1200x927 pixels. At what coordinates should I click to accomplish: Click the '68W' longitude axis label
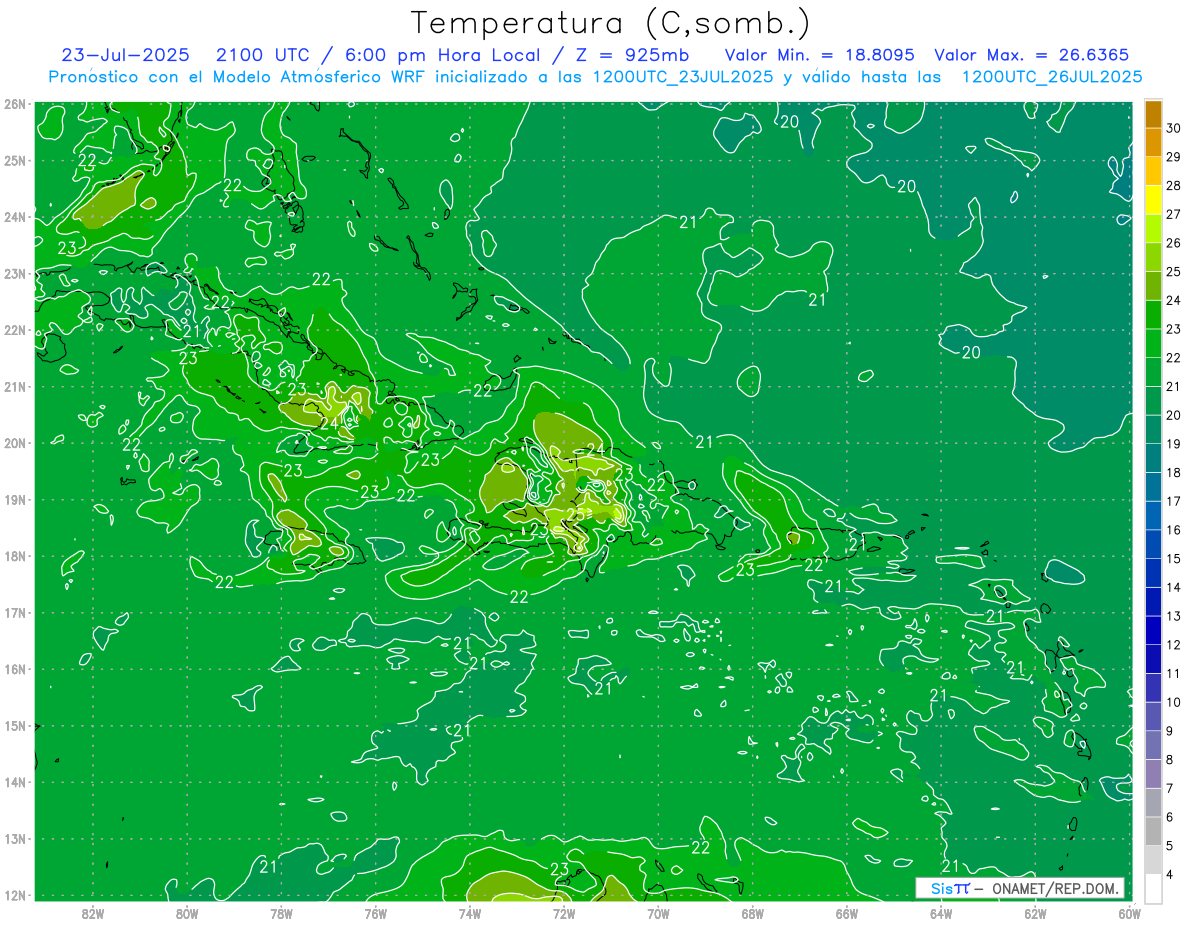753,913
